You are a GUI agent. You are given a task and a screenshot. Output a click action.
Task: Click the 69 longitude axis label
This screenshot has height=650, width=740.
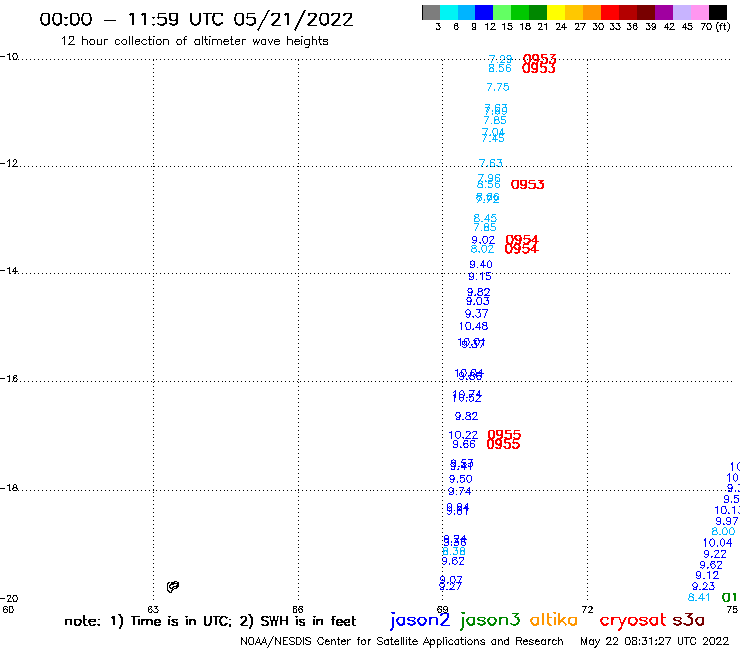pos(442,609)
